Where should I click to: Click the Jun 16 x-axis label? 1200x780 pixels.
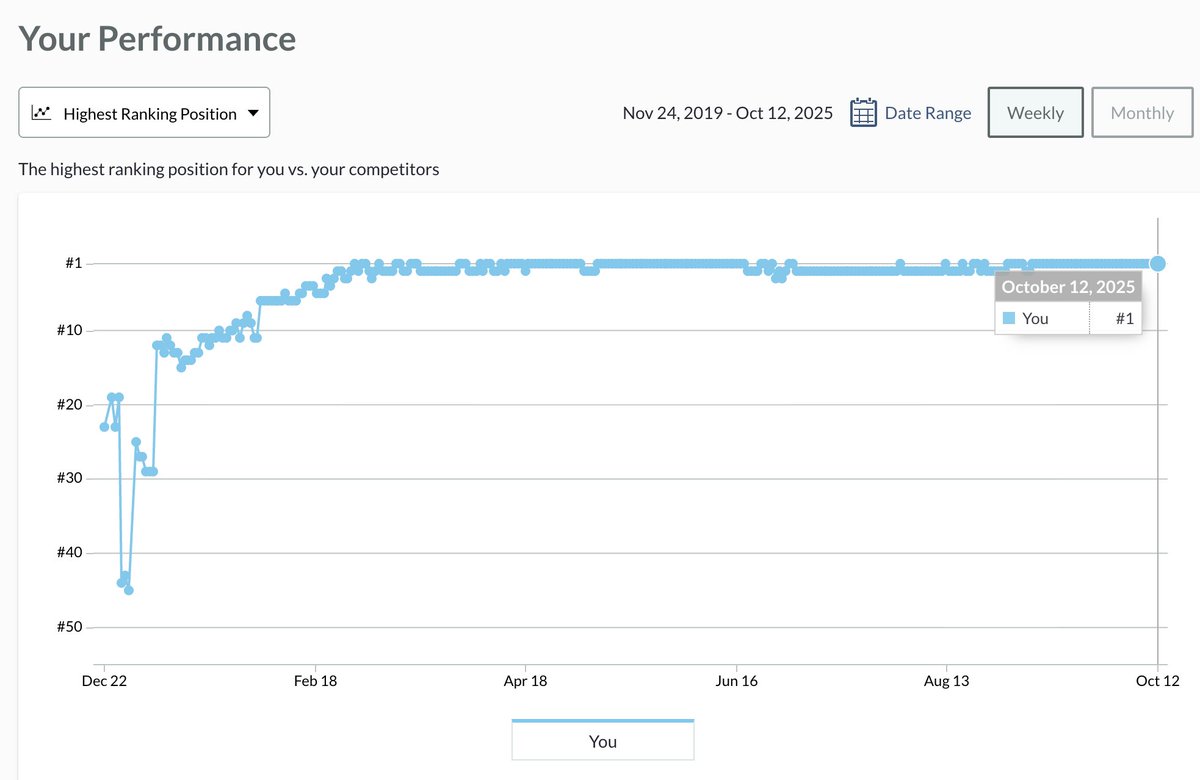[736, 681]
